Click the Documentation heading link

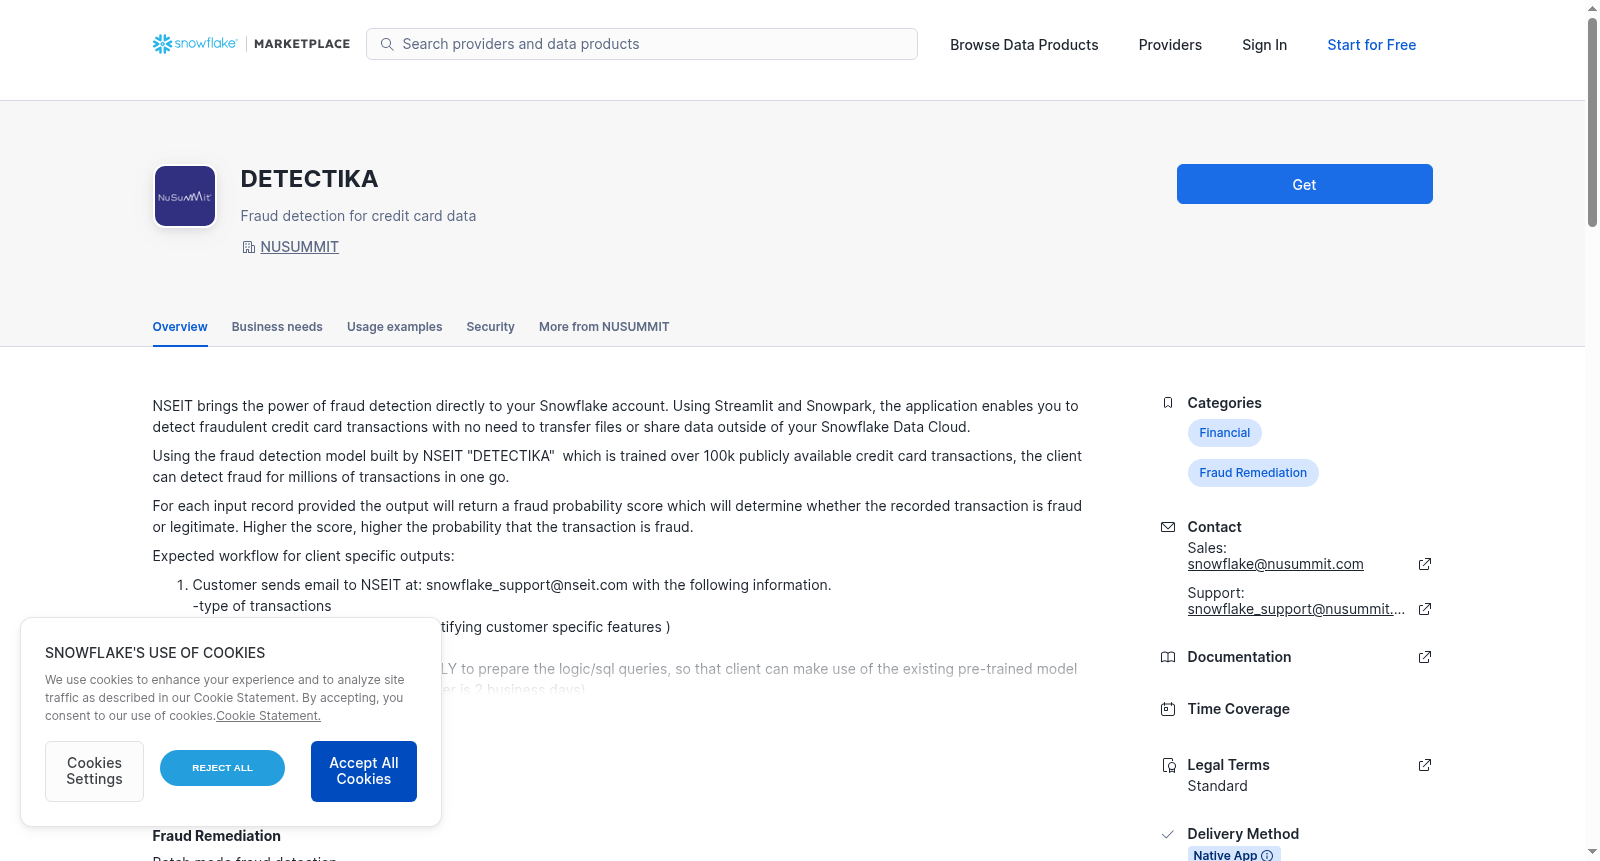(1239, 657)
